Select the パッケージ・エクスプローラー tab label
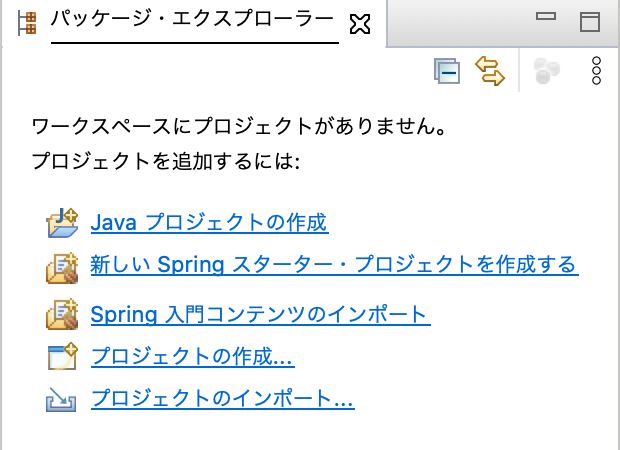 (192, 20)
